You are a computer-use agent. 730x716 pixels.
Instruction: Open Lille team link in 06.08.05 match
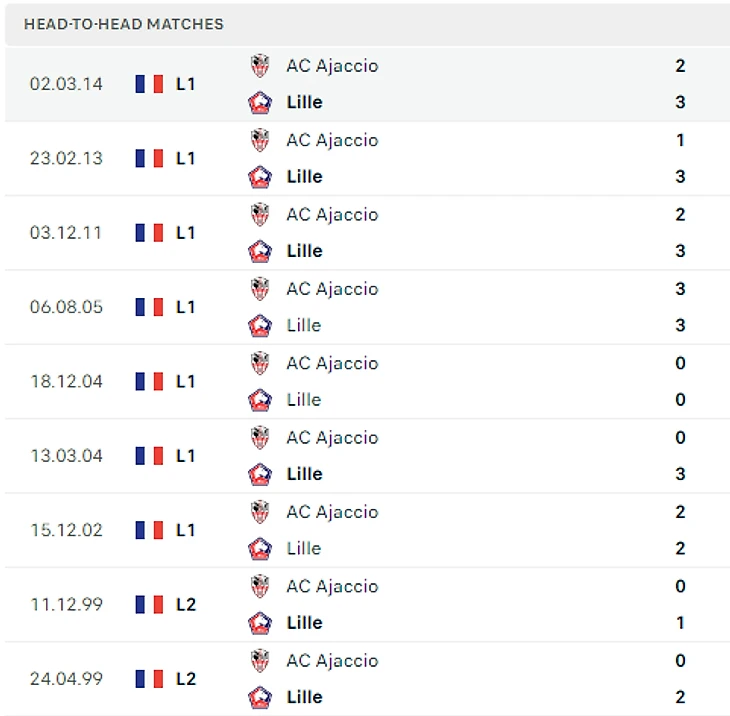(x=304, y=325)
